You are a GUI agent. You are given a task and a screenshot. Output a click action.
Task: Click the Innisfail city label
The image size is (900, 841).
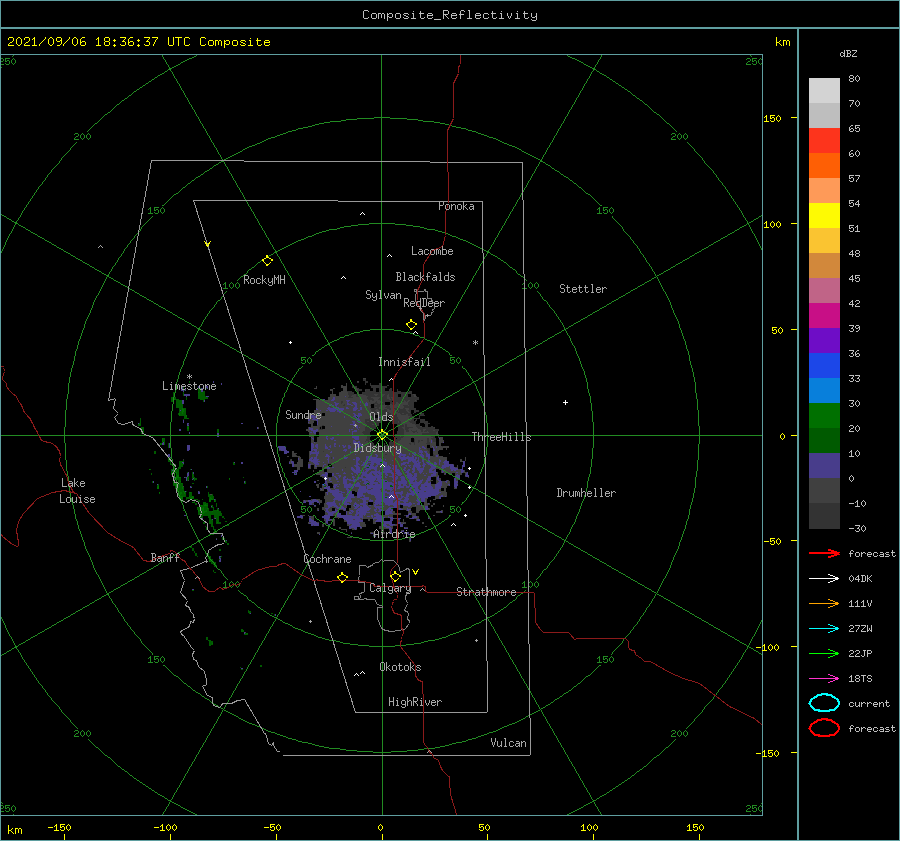pyautogui.click(x=404, y=362)
